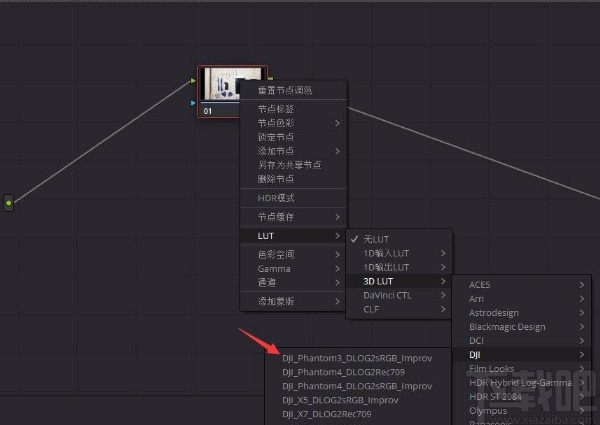Viewport: 600px width, 425px height.
Task: Click the highlighted 3D LUT entry
Action: tap(399, 281)
